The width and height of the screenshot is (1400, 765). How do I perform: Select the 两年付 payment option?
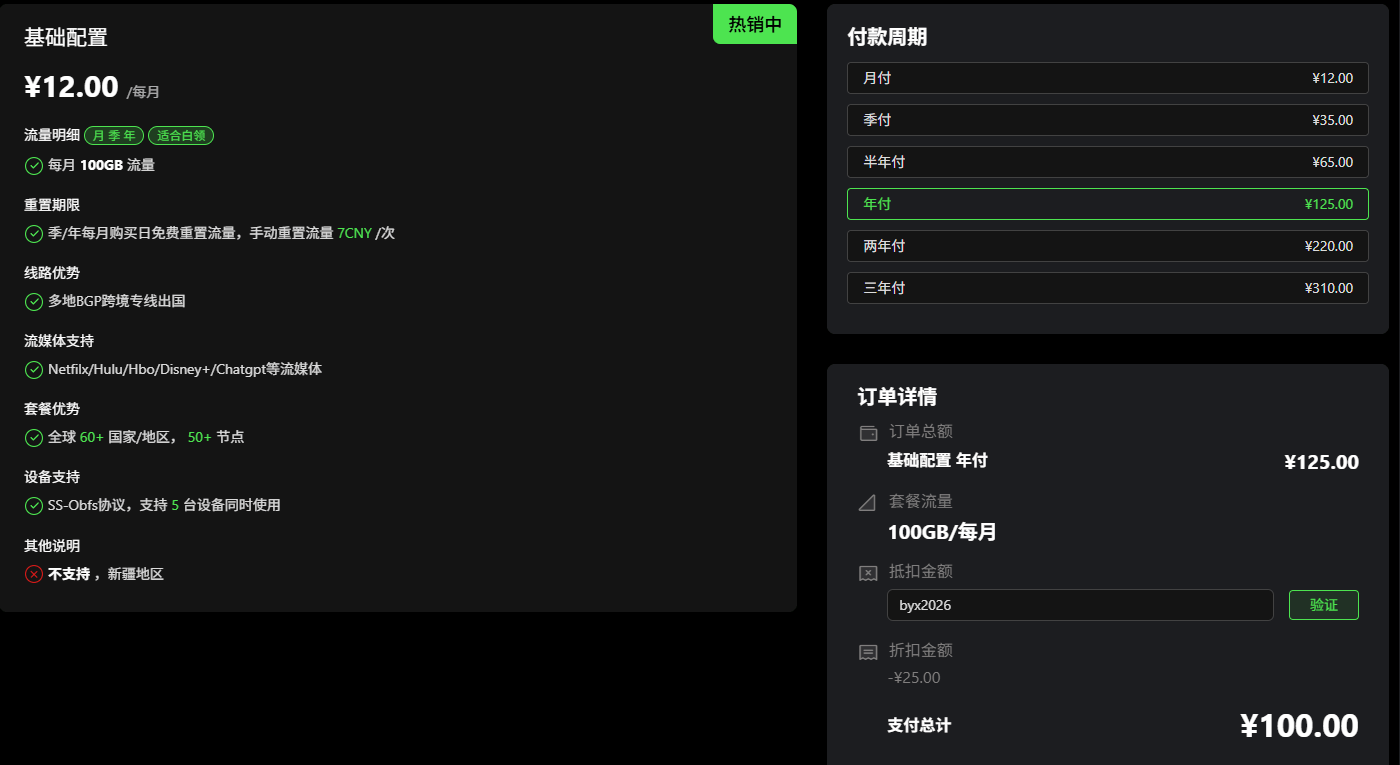(1107, 246)
